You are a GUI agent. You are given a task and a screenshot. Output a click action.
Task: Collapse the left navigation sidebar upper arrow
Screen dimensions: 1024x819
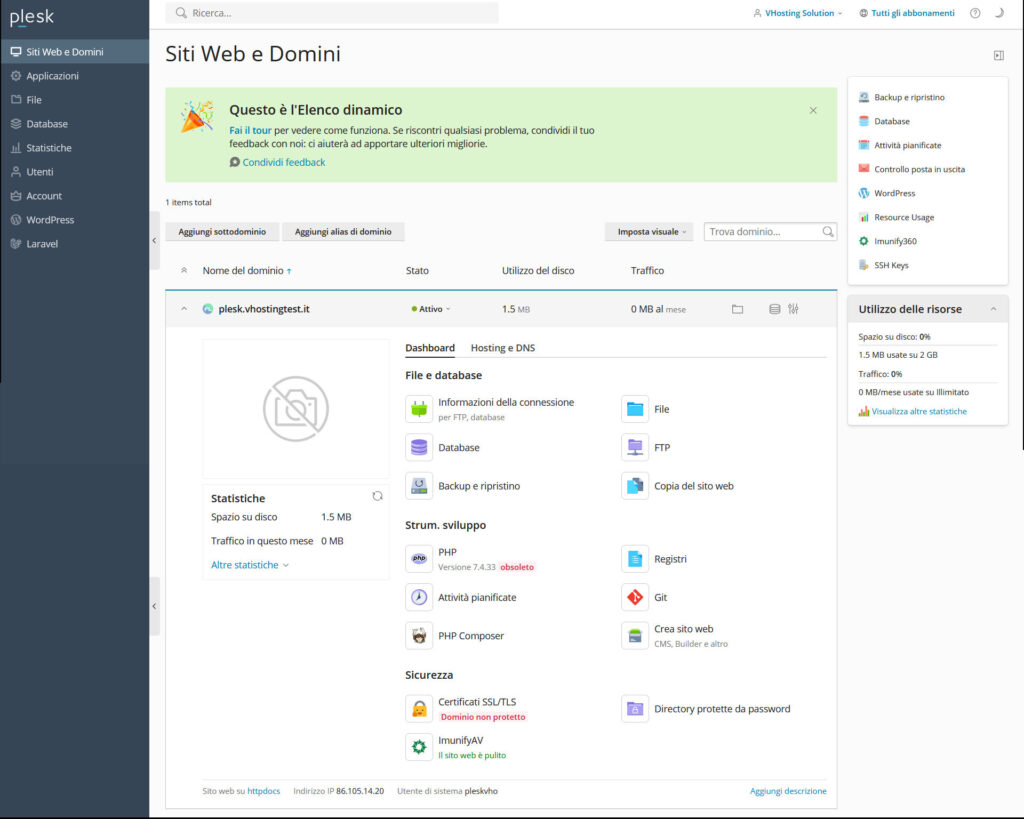[154, 240]
